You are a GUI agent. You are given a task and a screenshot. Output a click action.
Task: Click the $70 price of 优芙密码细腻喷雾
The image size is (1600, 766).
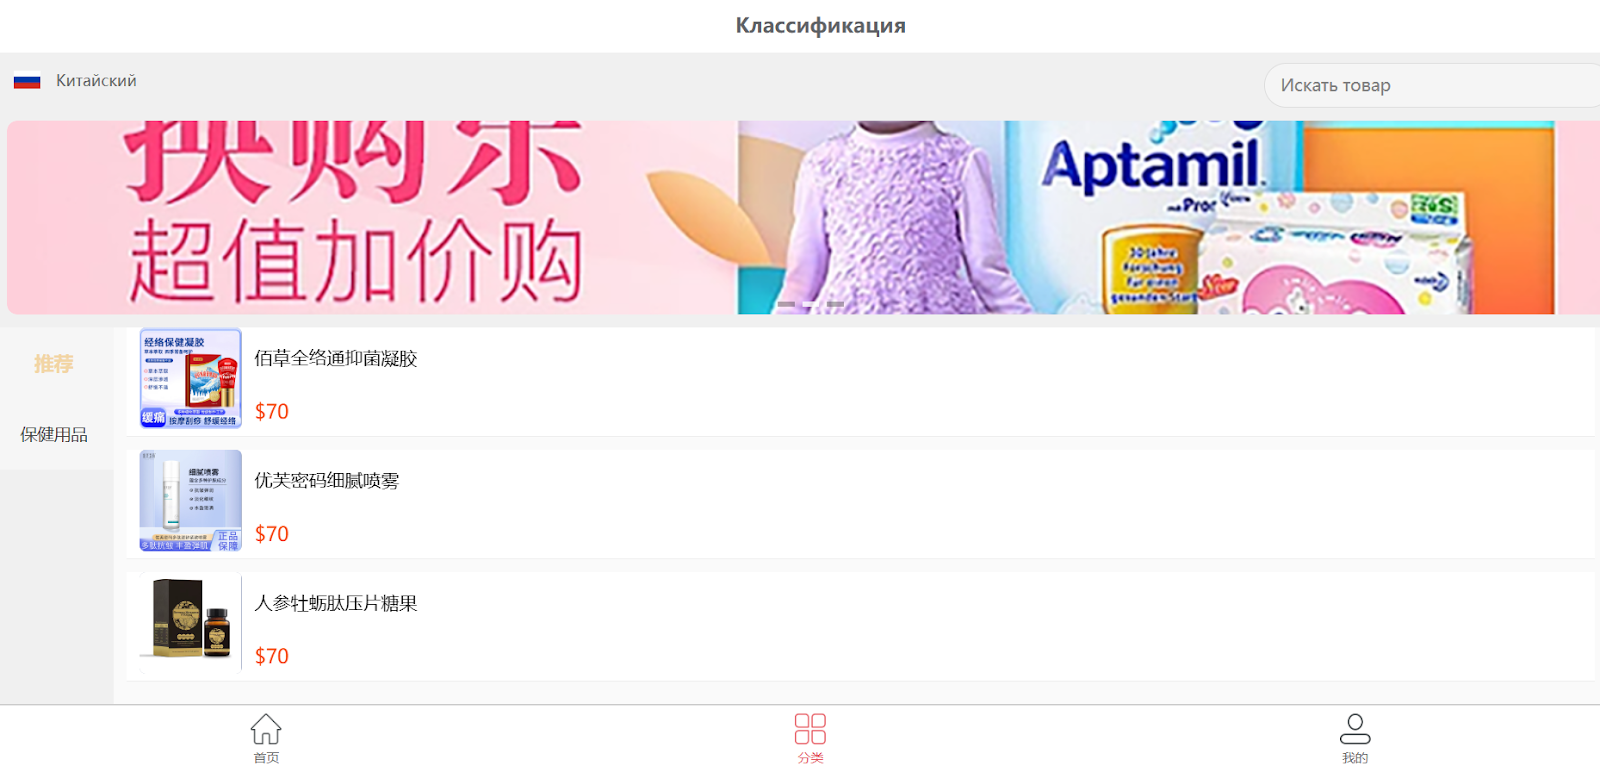[272, 534]
